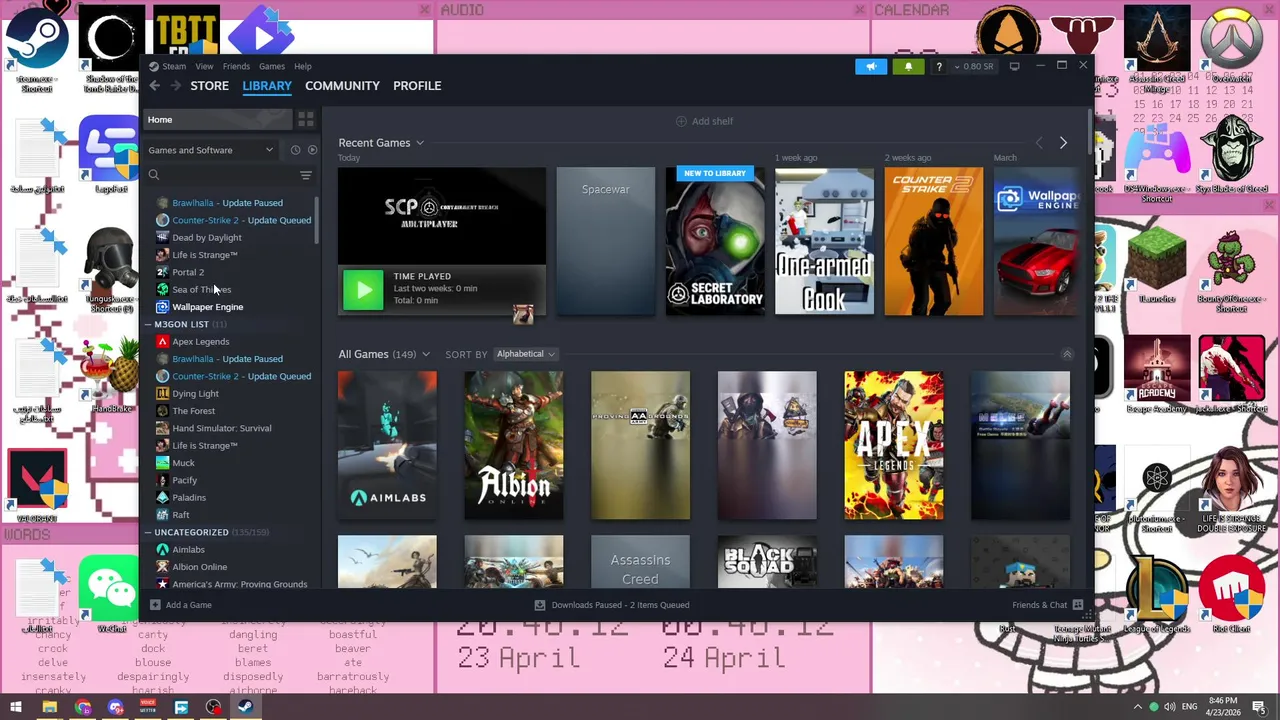Image resolution: width=1280 pixels, height=720 pixels.
Task: Select Home in library sidebar
Action: (x=218, y=119)
